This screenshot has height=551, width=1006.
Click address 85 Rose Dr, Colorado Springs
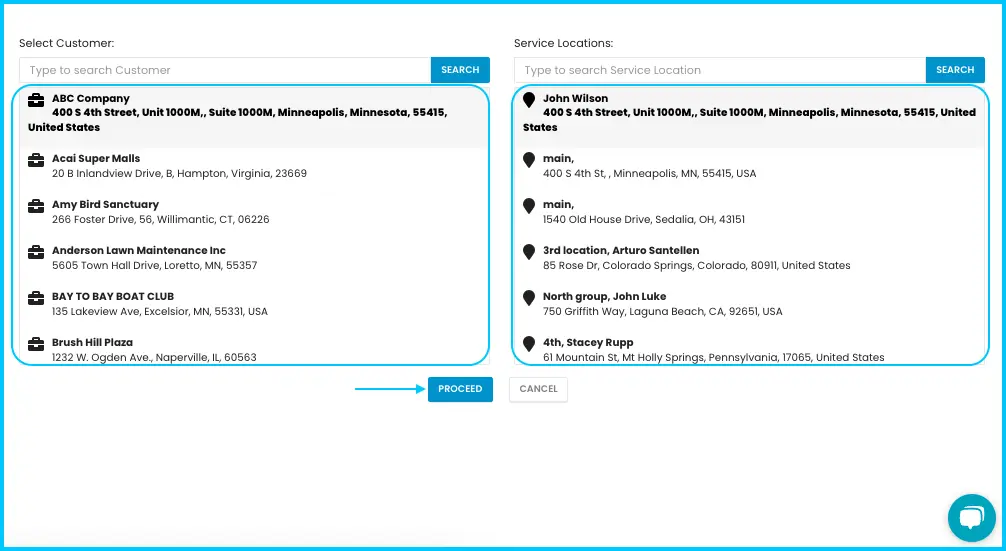(x=697, y=266)
